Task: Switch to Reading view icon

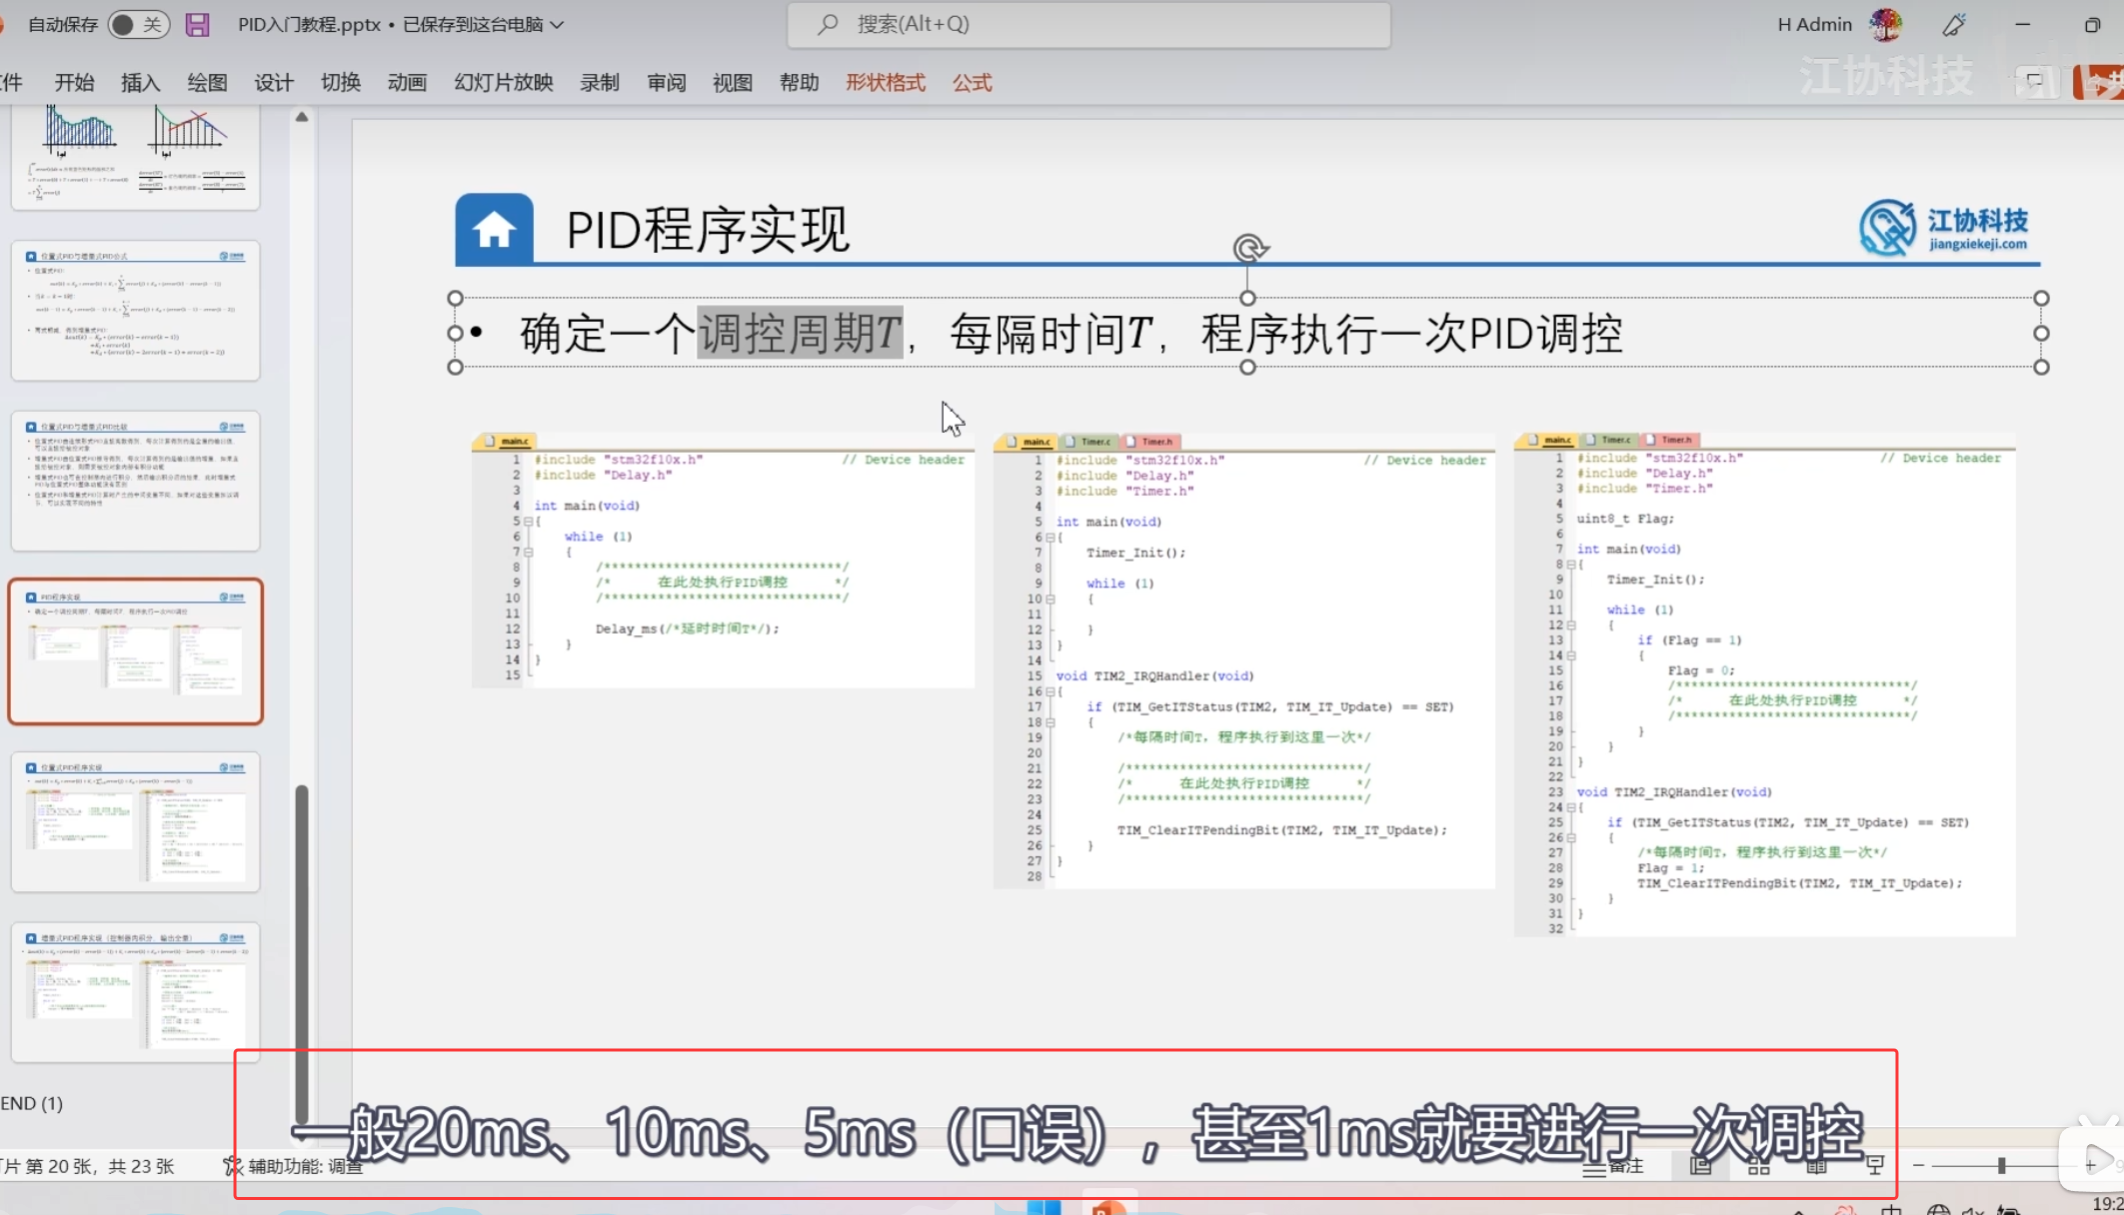Action: tap(1816, 1166)
